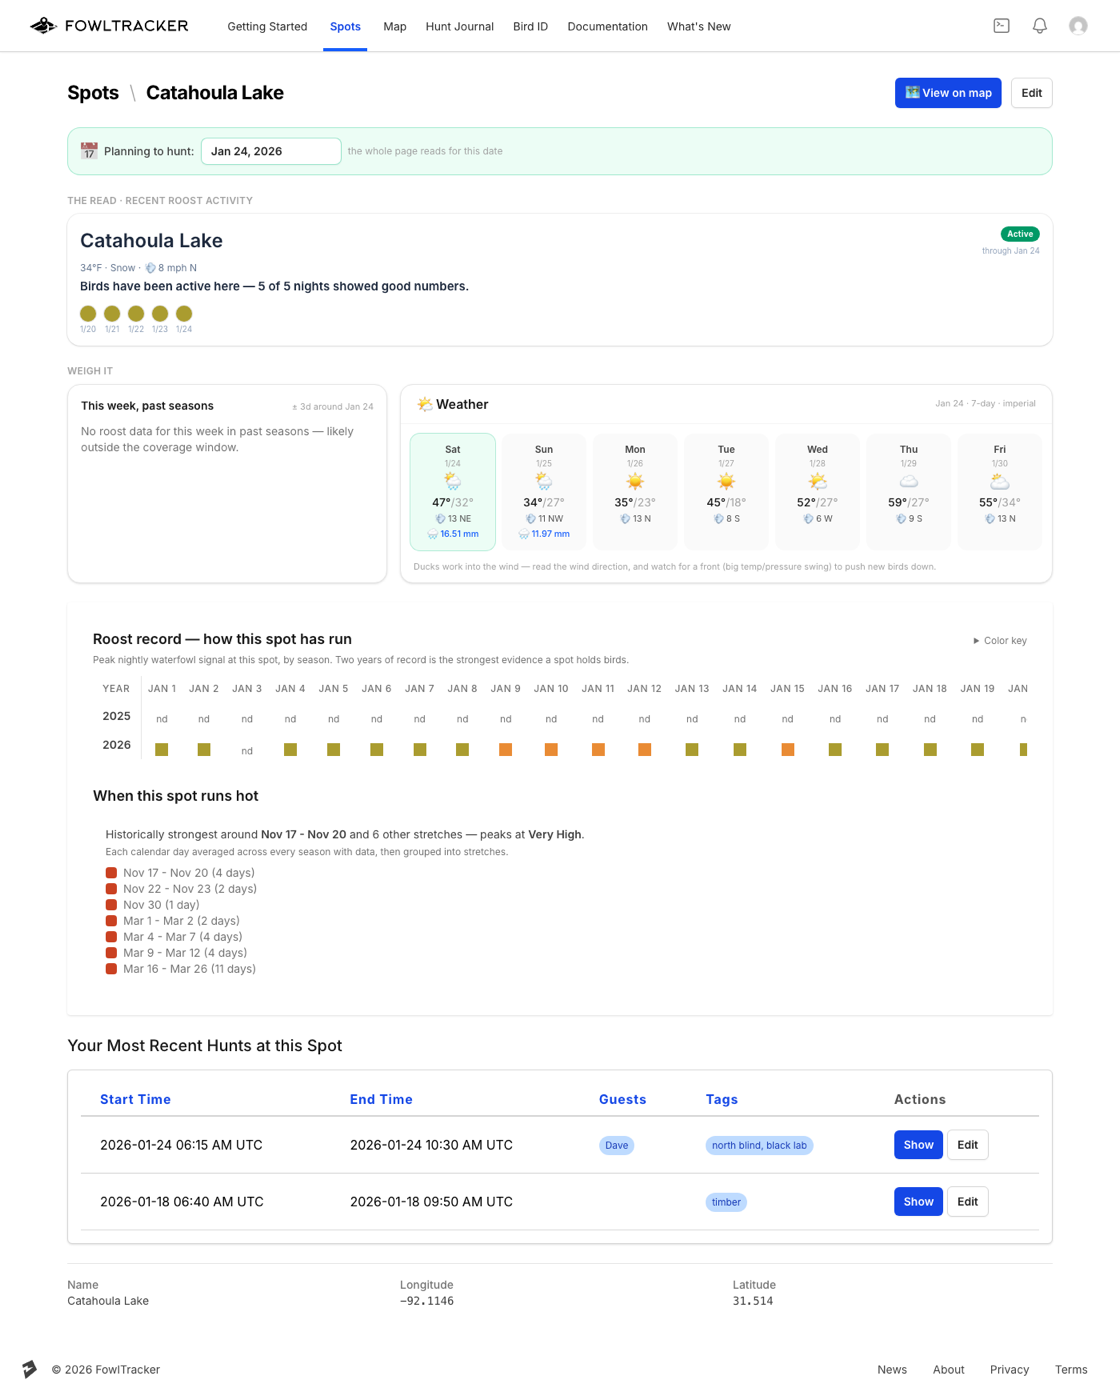This screenshot has width=1120, height=1392.
Task: Open the Getting Started tab
Action: tap(267, 26)
